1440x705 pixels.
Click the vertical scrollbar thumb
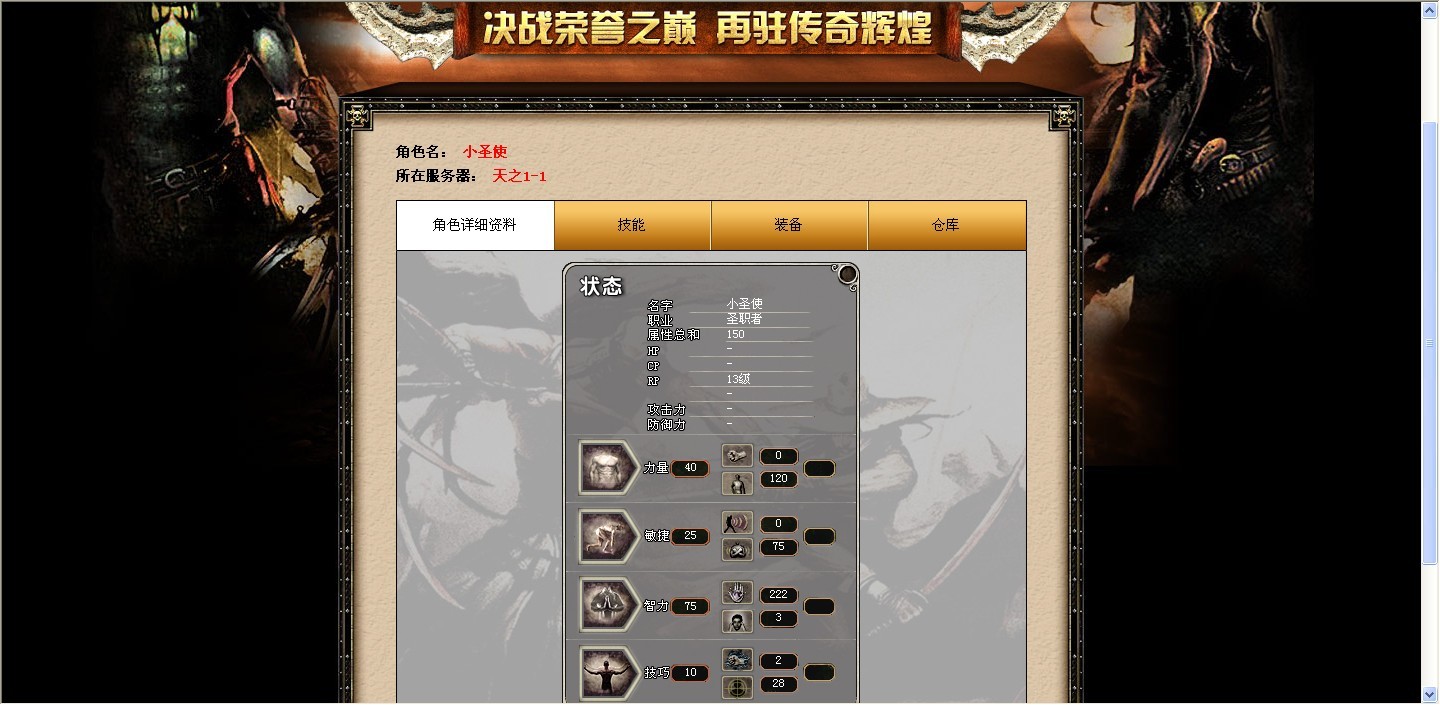point(1430,342)
